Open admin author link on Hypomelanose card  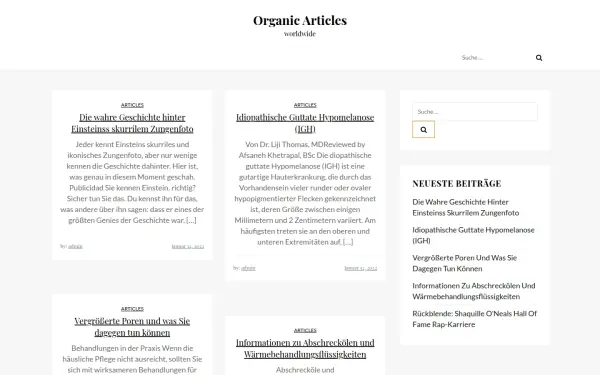[248, 268]
